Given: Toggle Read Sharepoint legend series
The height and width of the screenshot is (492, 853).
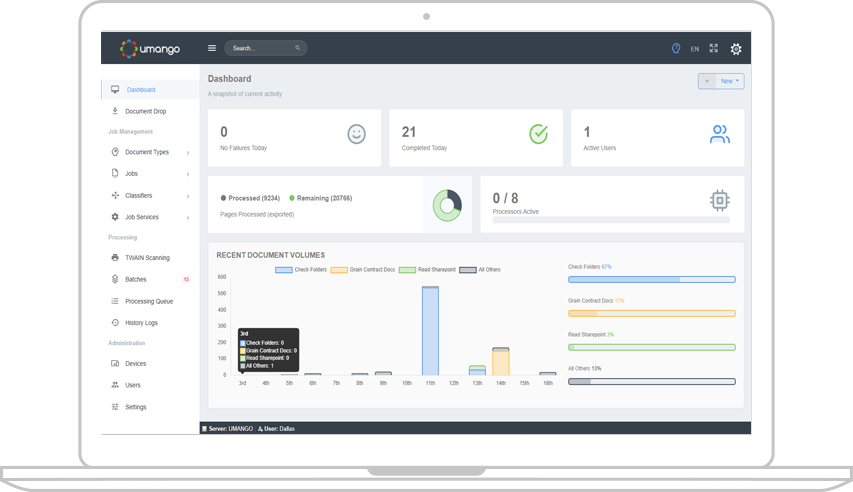Looking at the screenshot, I should point(430,269).
